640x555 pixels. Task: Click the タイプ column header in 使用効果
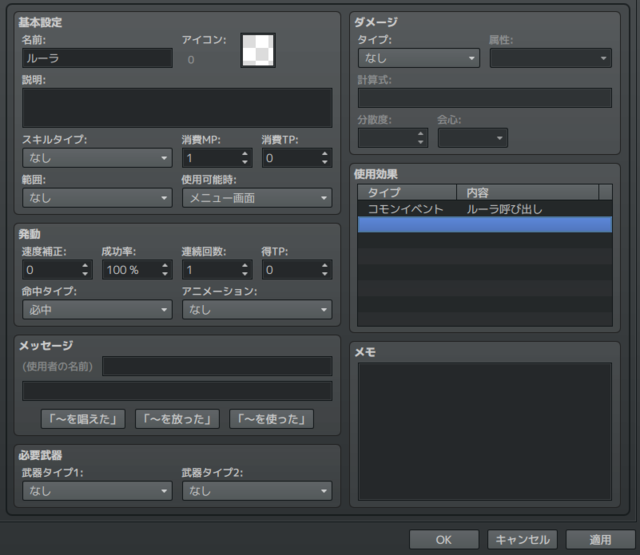click(407, 192)
